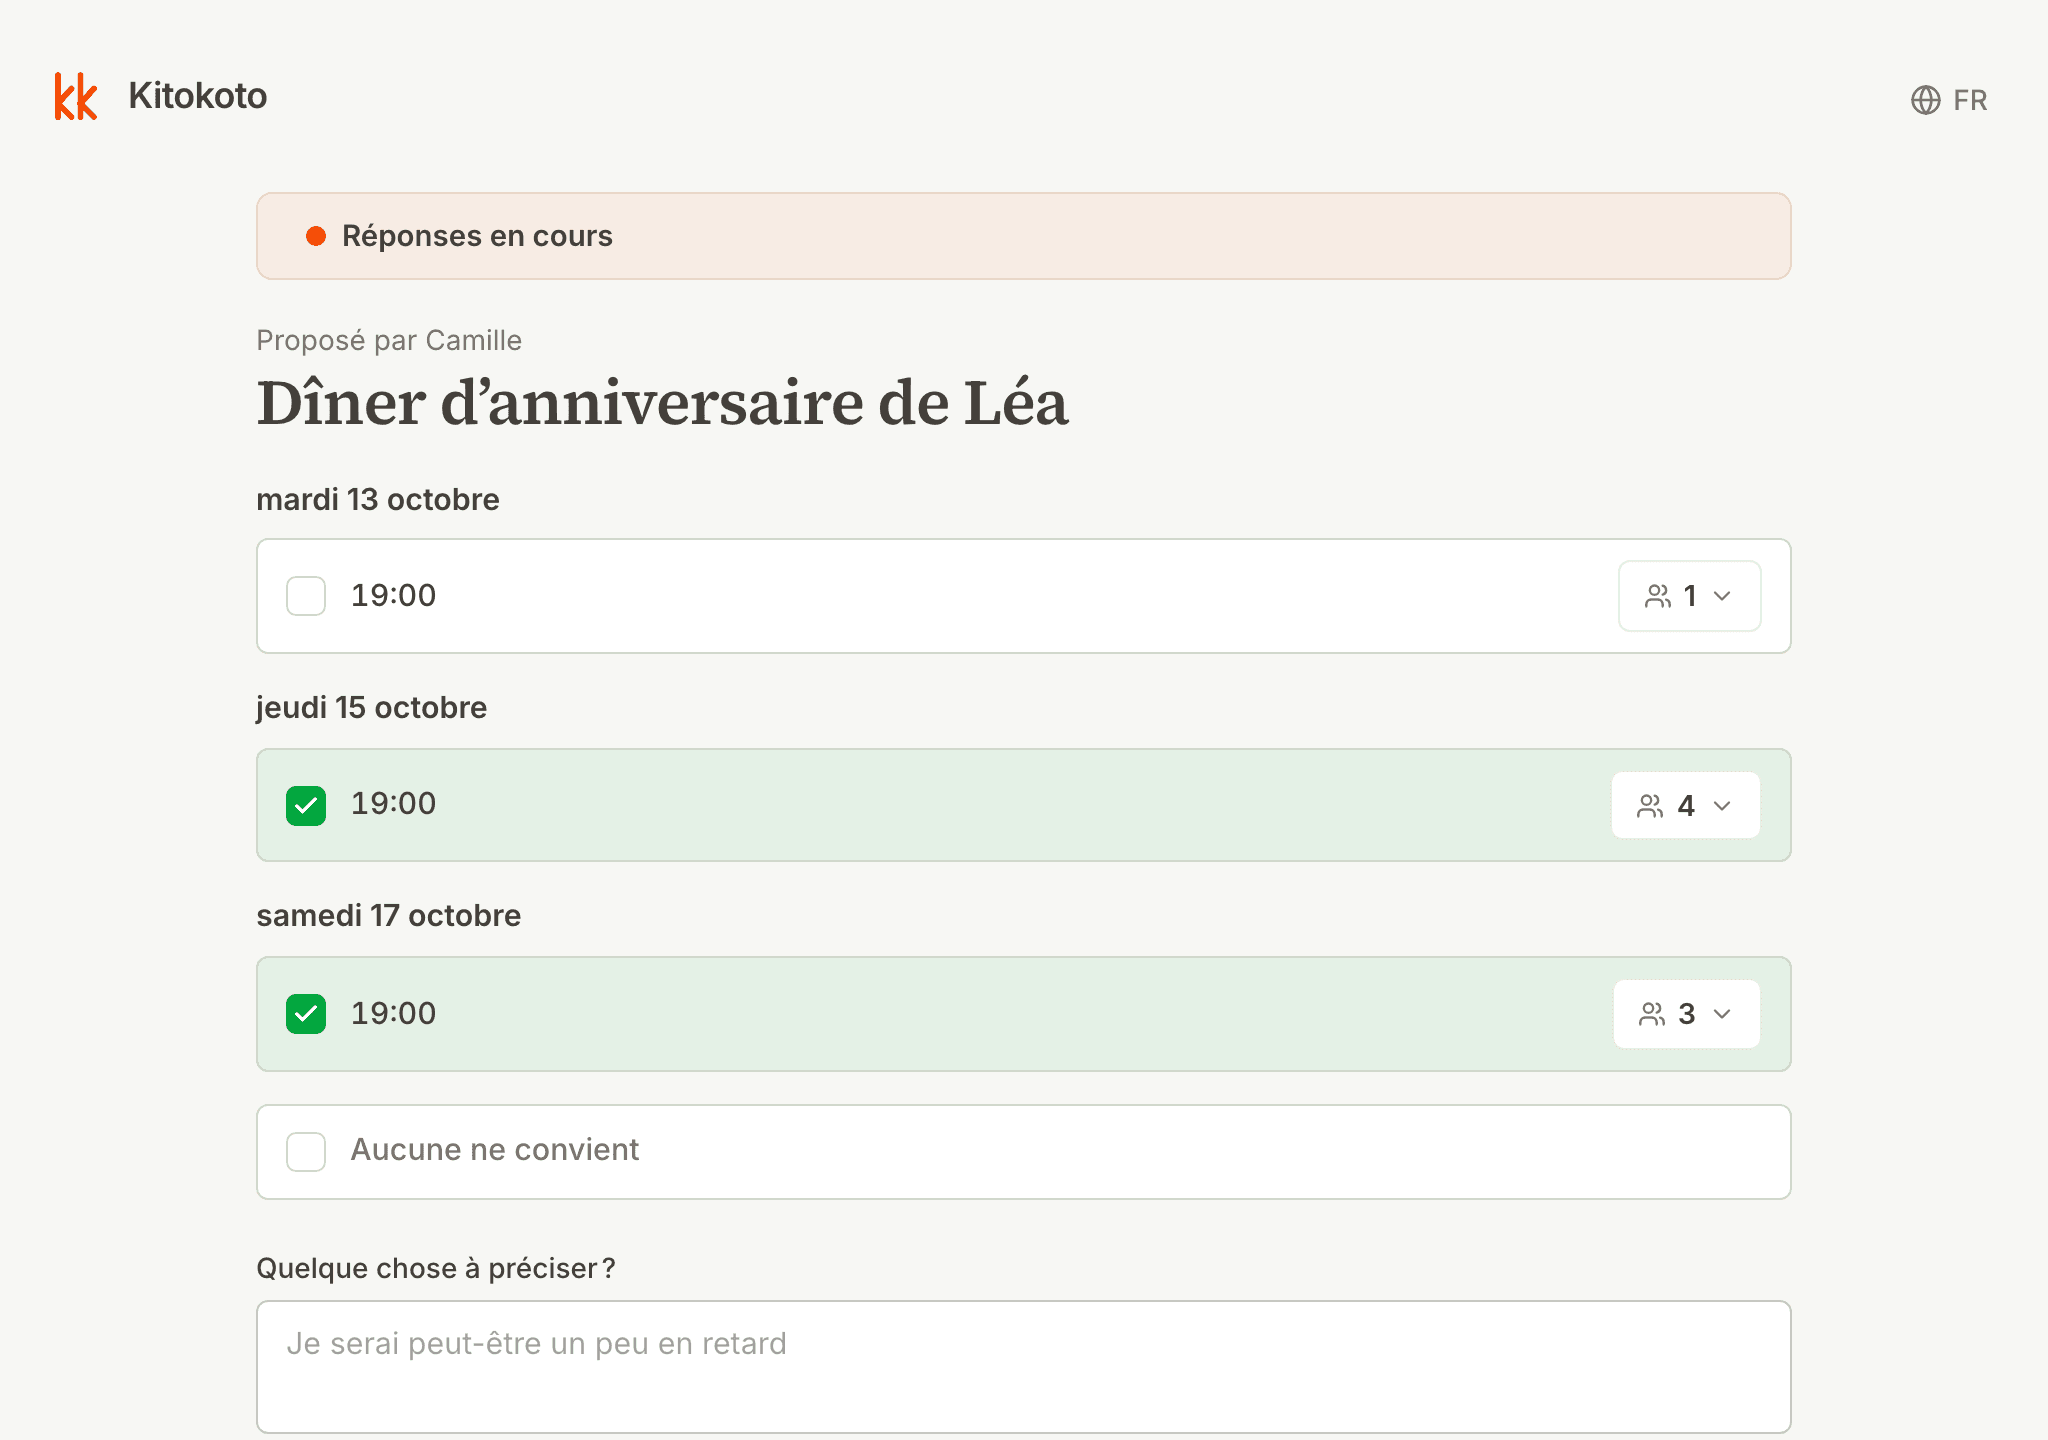
Task: Click the Dîner d'anniversaire de Léa title
Action: pyautogui.click(x=663, y=403)
